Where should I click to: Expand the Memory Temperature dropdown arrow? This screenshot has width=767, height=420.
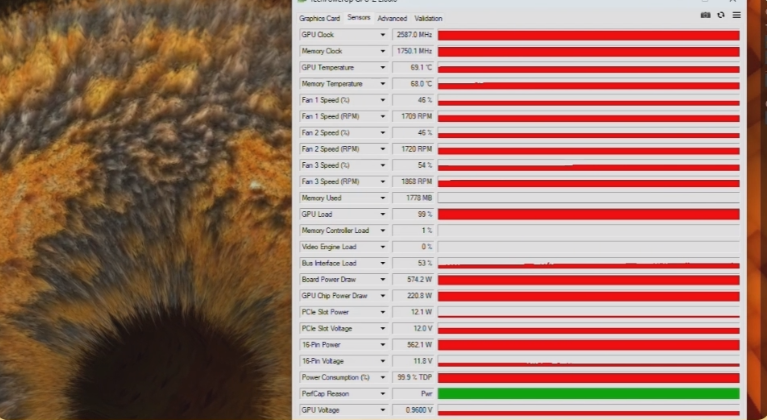point(383,84)
